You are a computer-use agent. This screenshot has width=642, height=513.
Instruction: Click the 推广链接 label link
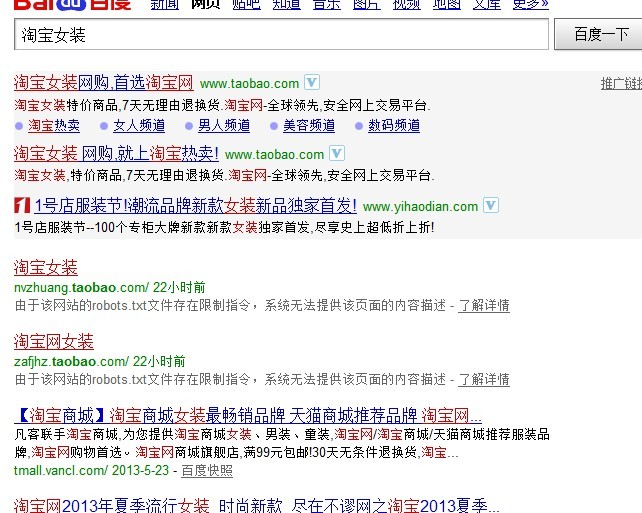622,84
